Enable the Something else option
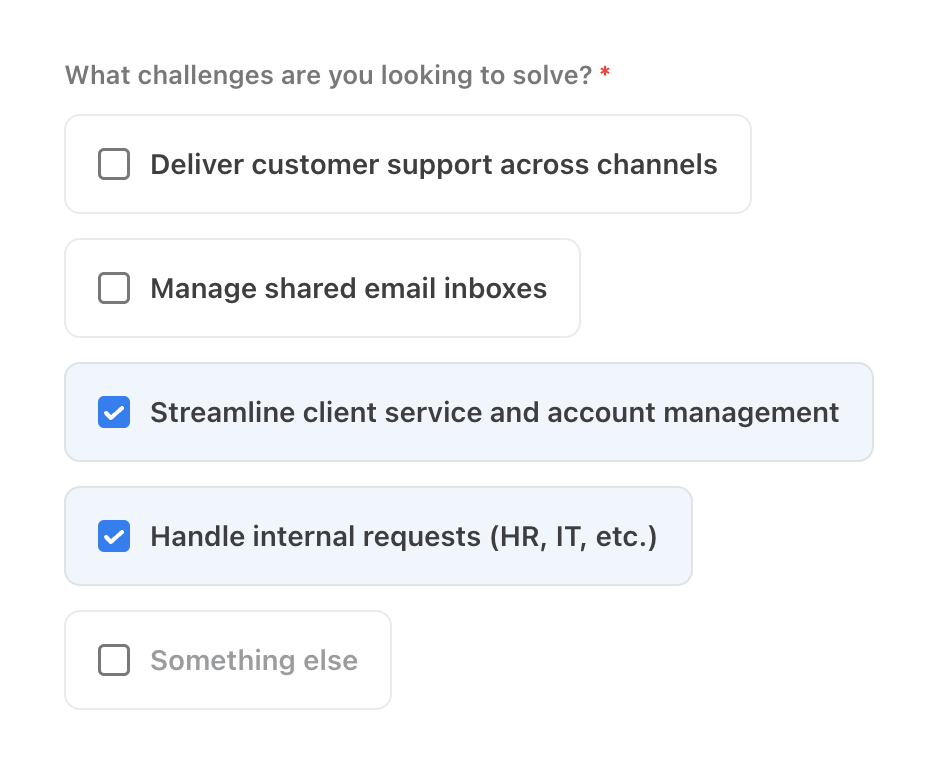 114,660
